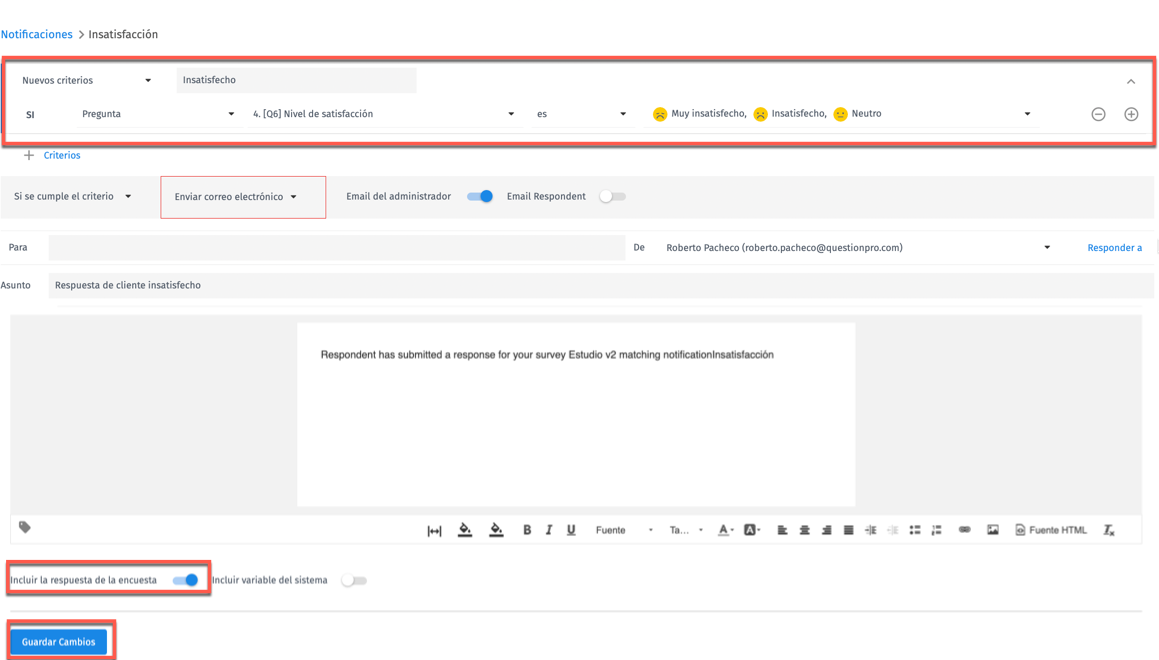Viewport: 1159px width, 660px height.
Task: Open the Nuevos criterios dropdown
Action: tap(86, 81)
